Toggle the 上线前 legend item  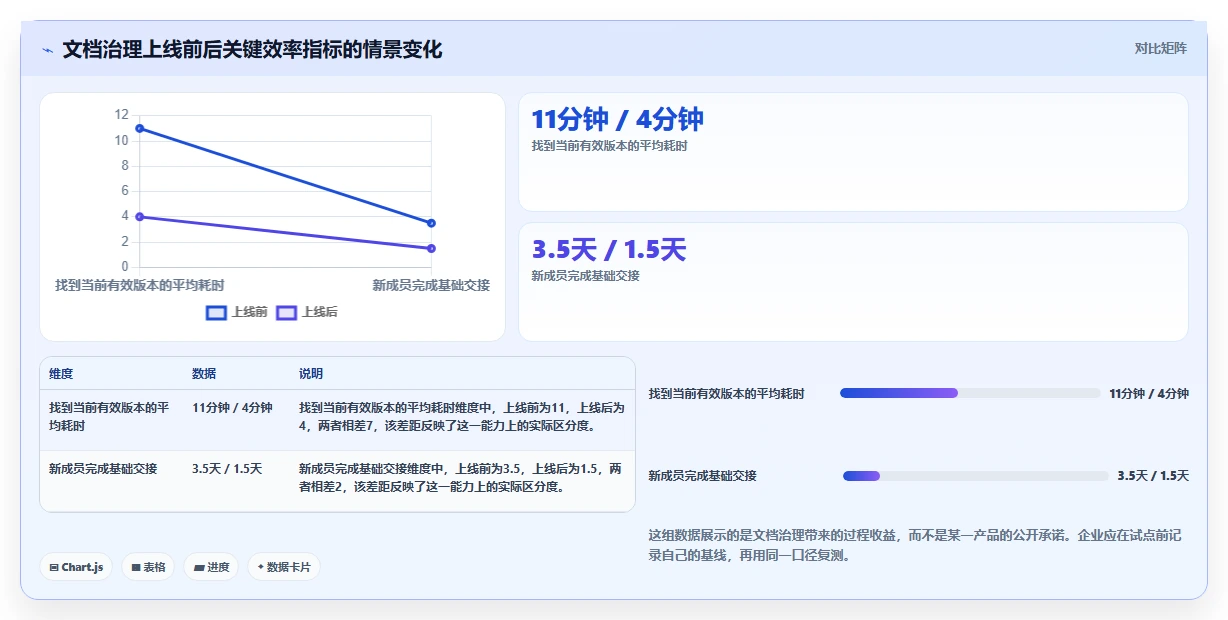click(237, 312)
